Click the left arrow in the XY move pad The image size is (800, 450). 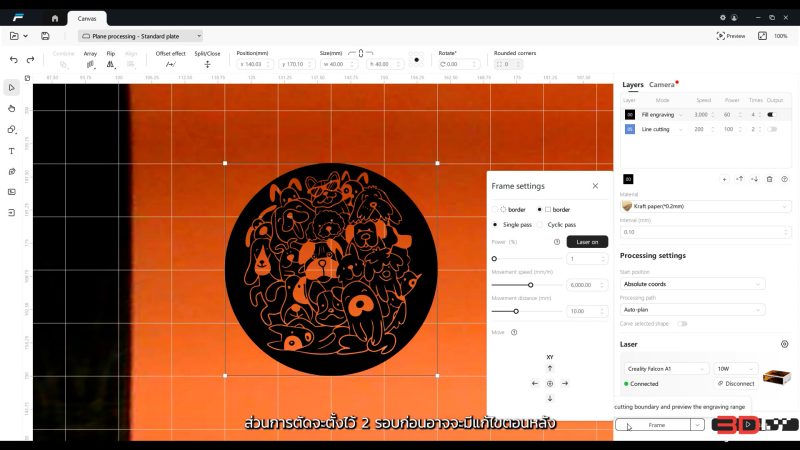pos(535,383)
